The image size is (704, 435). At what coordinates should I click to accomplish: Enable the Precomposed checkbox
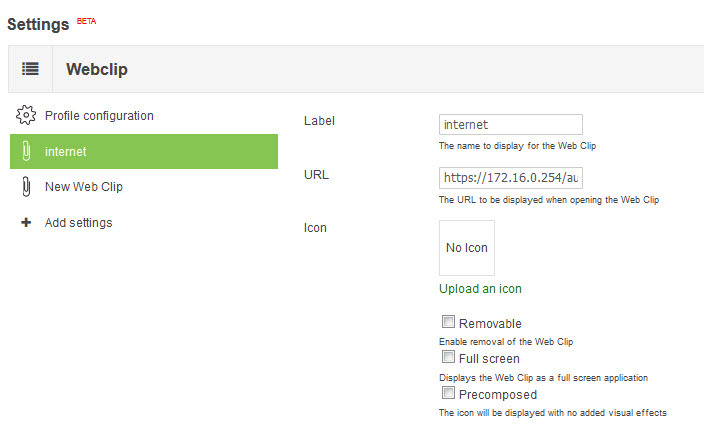[x=448, y=393]
